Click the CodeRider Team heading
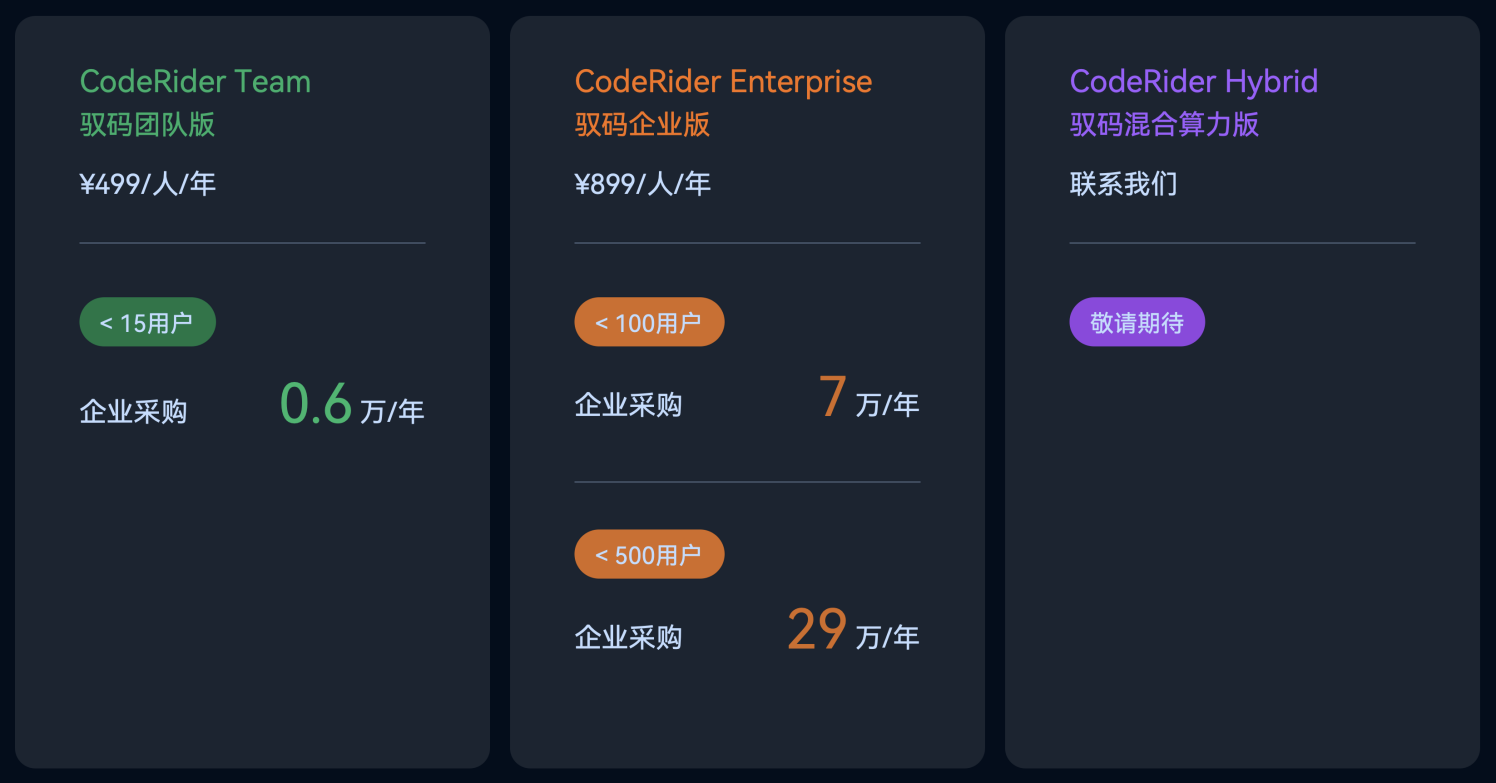 click(195, 81)
